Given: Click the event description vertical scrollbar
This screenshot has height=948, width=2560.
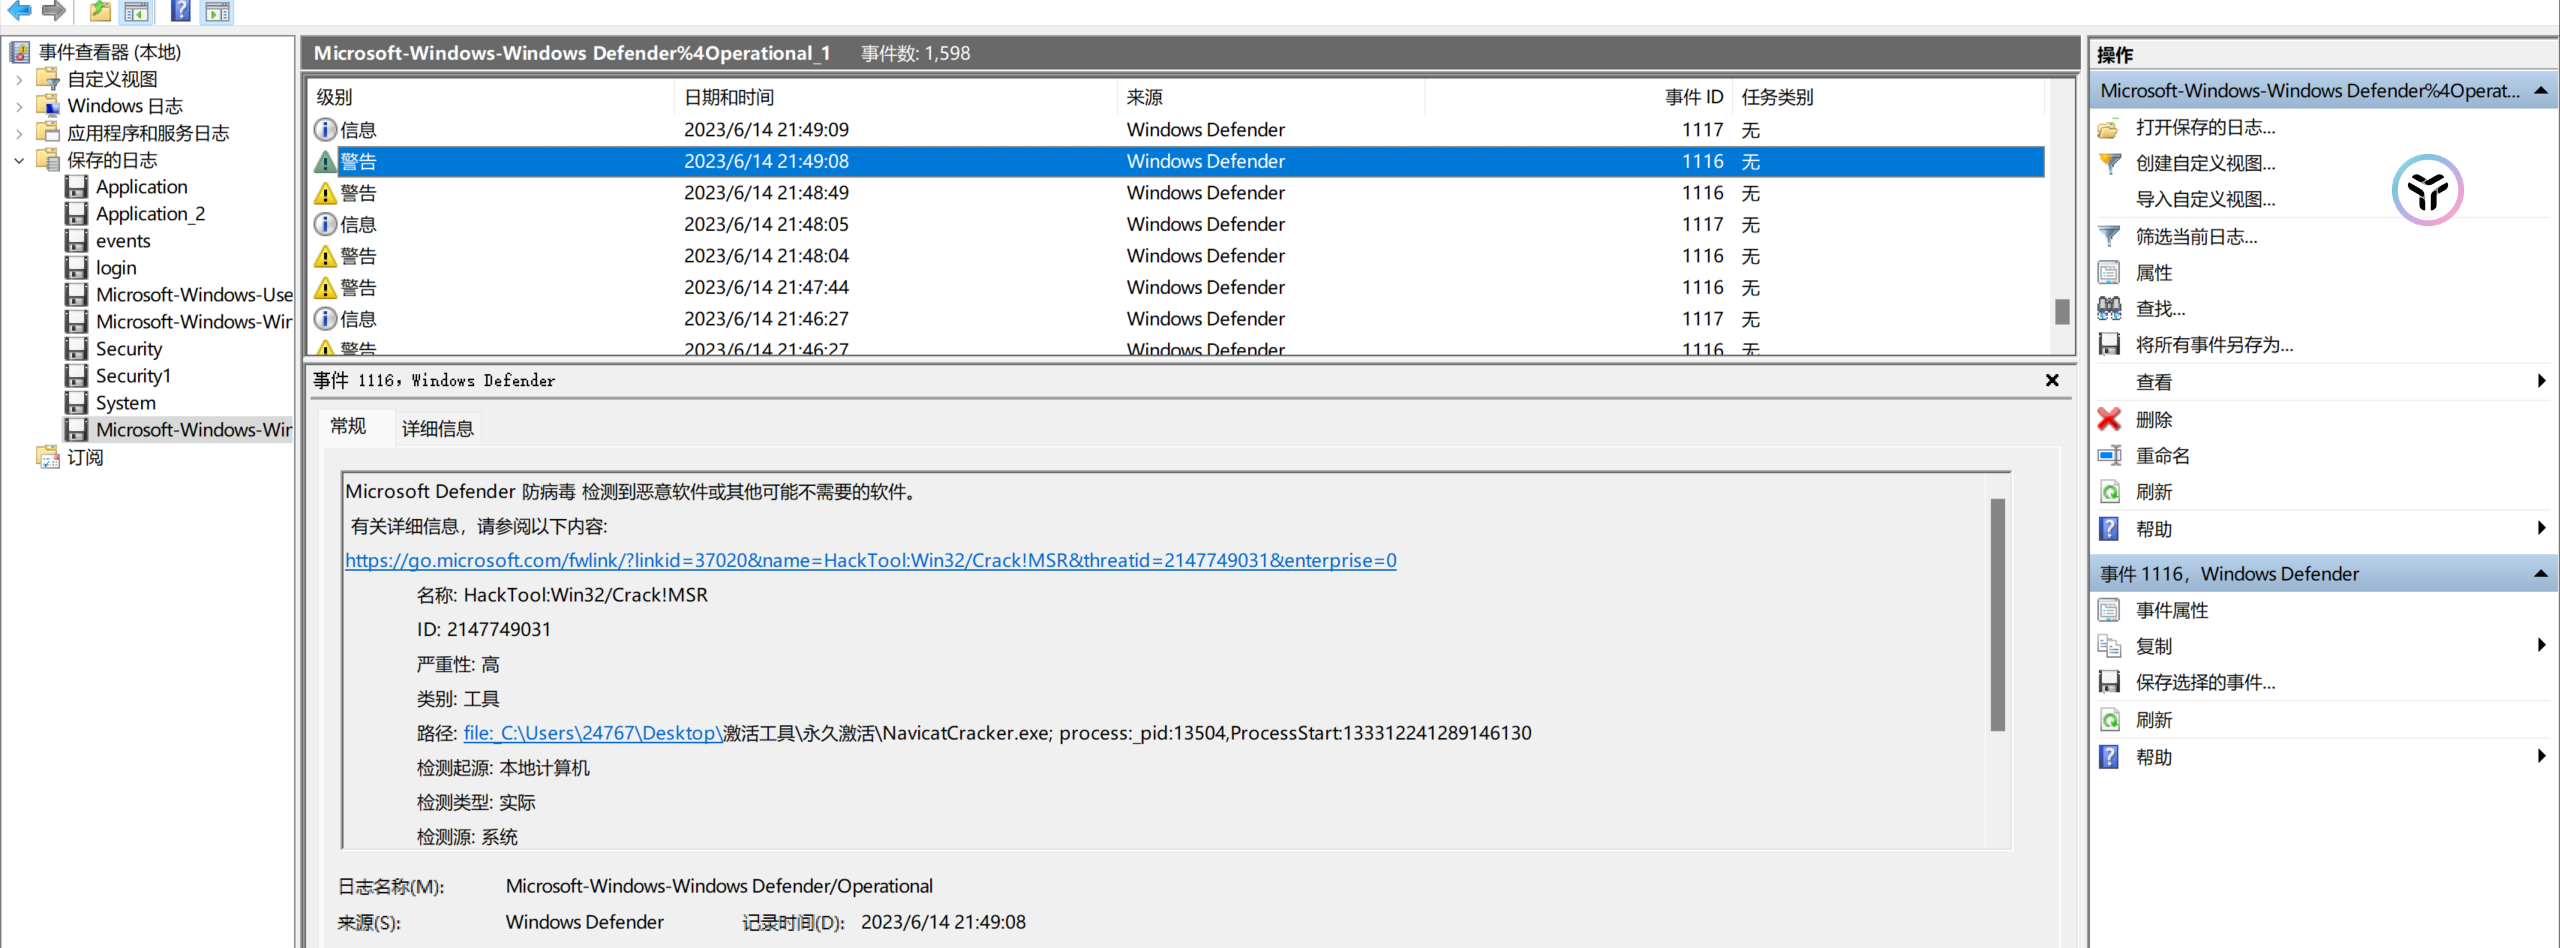Looking at the screenshot, I should [1997, 614].
